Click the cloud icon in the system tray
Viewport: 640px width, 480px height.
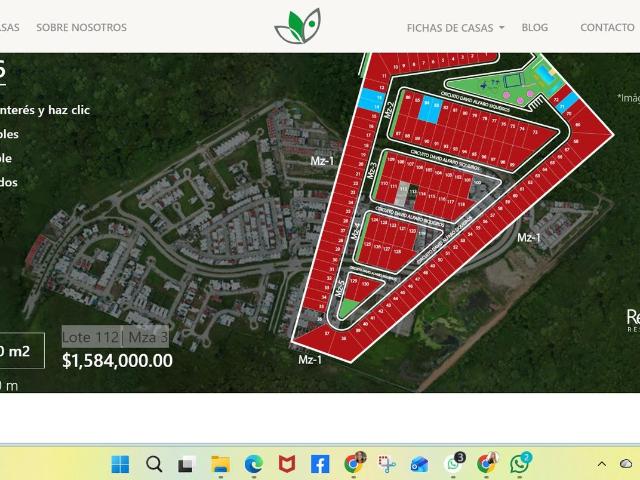[x=626, y=464]
